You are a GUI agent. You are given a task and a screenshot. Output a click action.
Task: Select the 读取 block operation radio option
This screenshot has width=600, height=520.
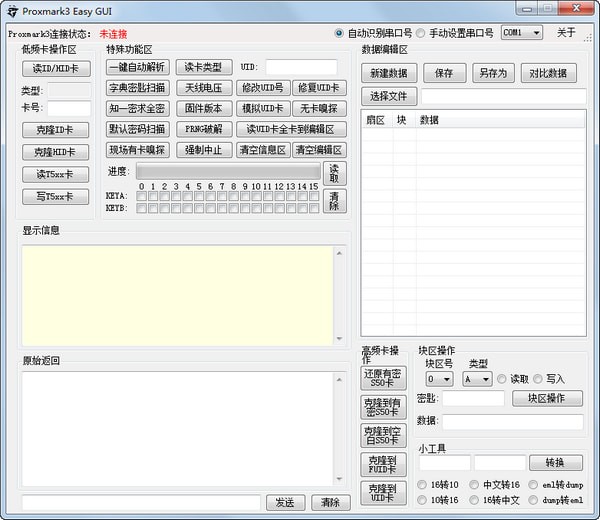(x=503, y=379)
